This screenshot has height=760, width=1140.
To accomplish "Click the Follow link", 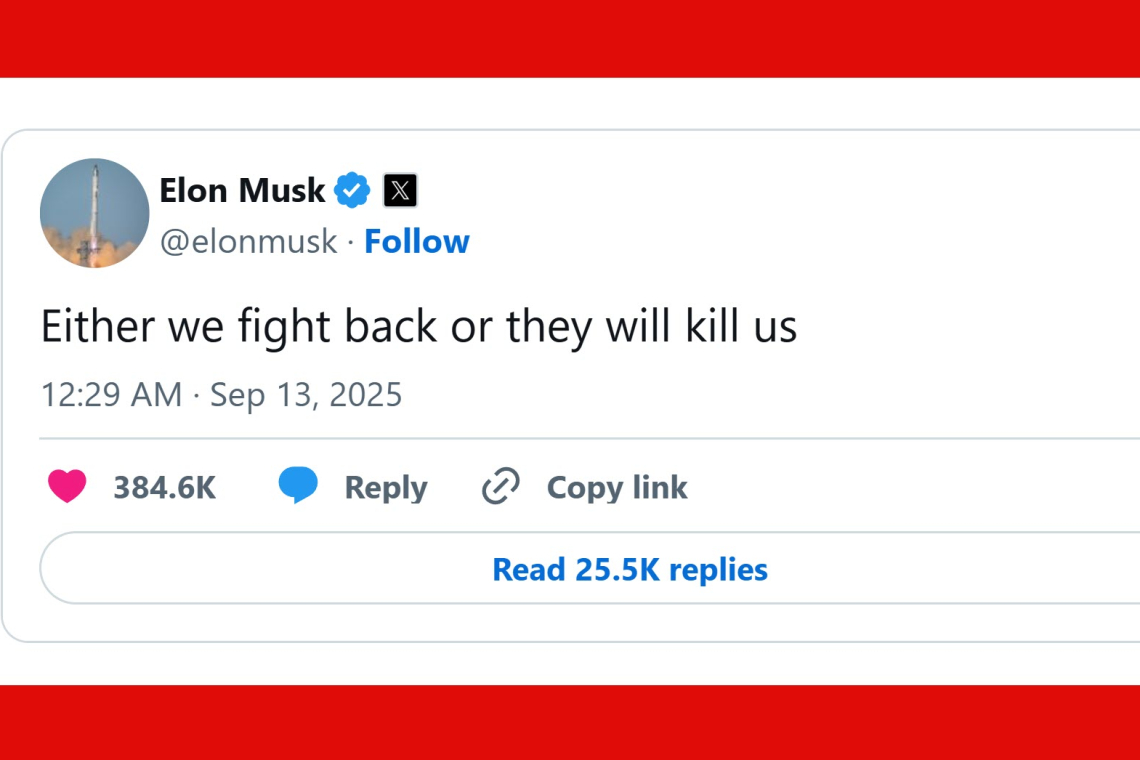I will pos(417,241).
